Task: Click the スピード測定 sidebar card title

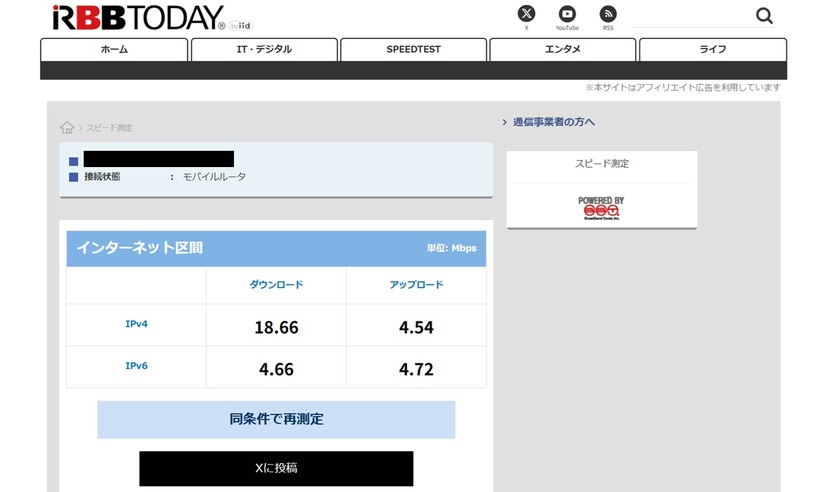Action: 602,164
